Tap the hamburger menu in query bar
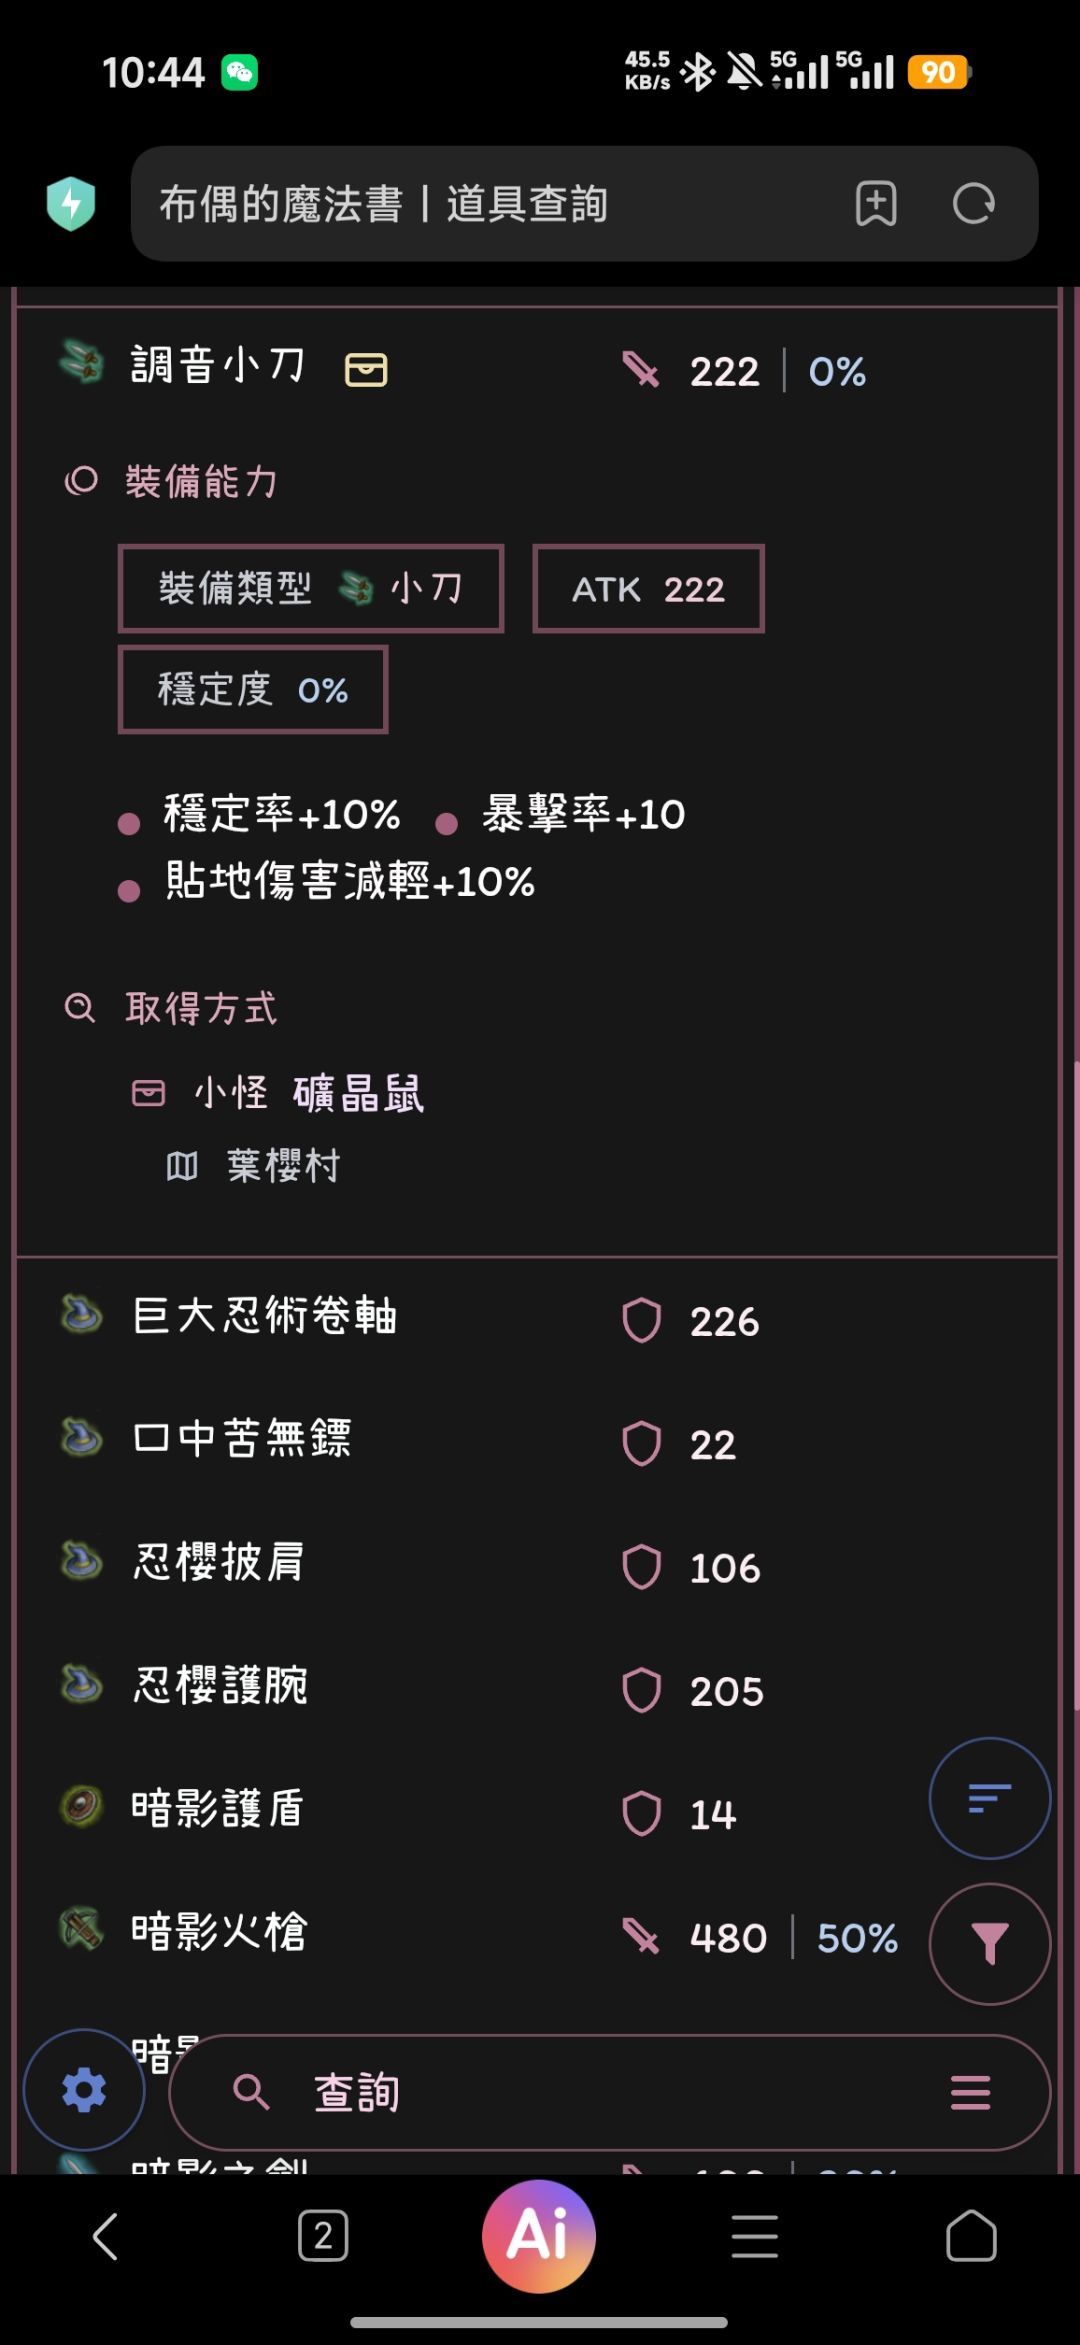 [x=970, y=2092]
